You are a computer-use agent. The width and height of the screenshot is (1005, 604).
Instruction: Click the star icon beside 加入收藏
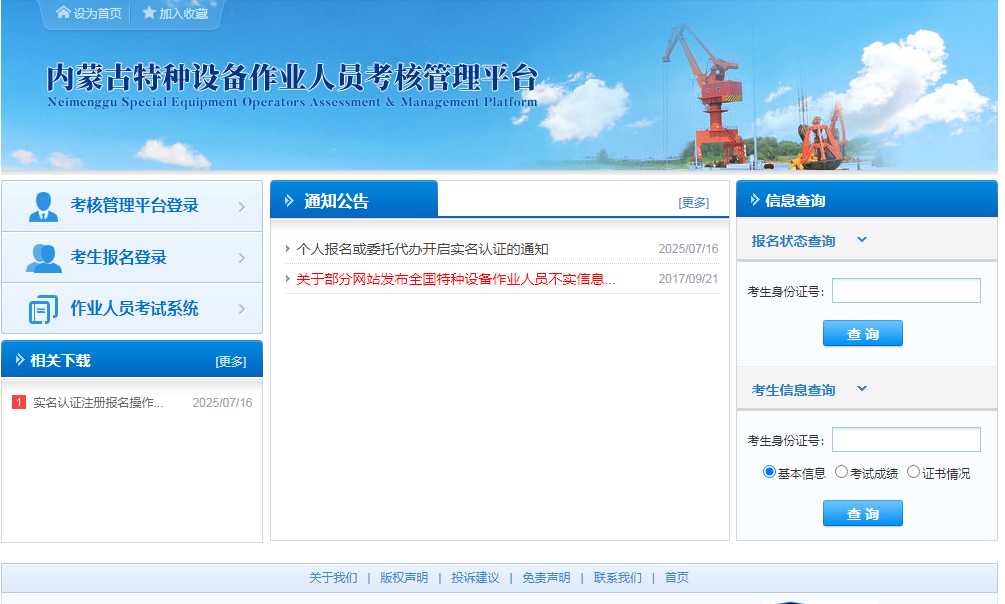coord(149,13)
